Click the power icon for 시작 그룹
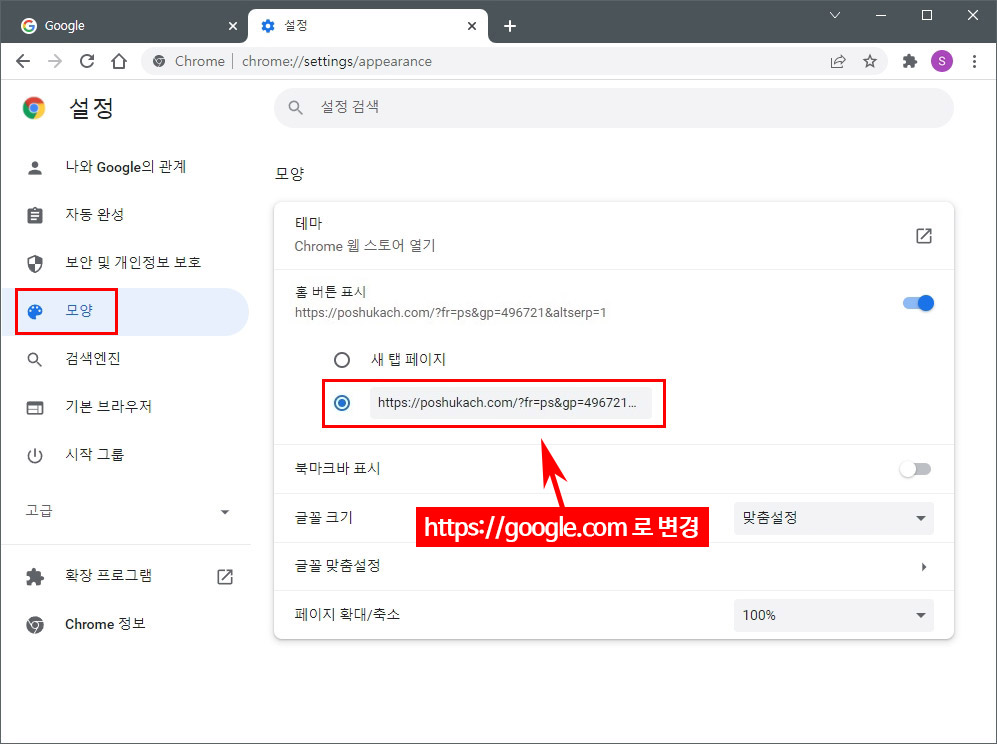 point(35,456)
